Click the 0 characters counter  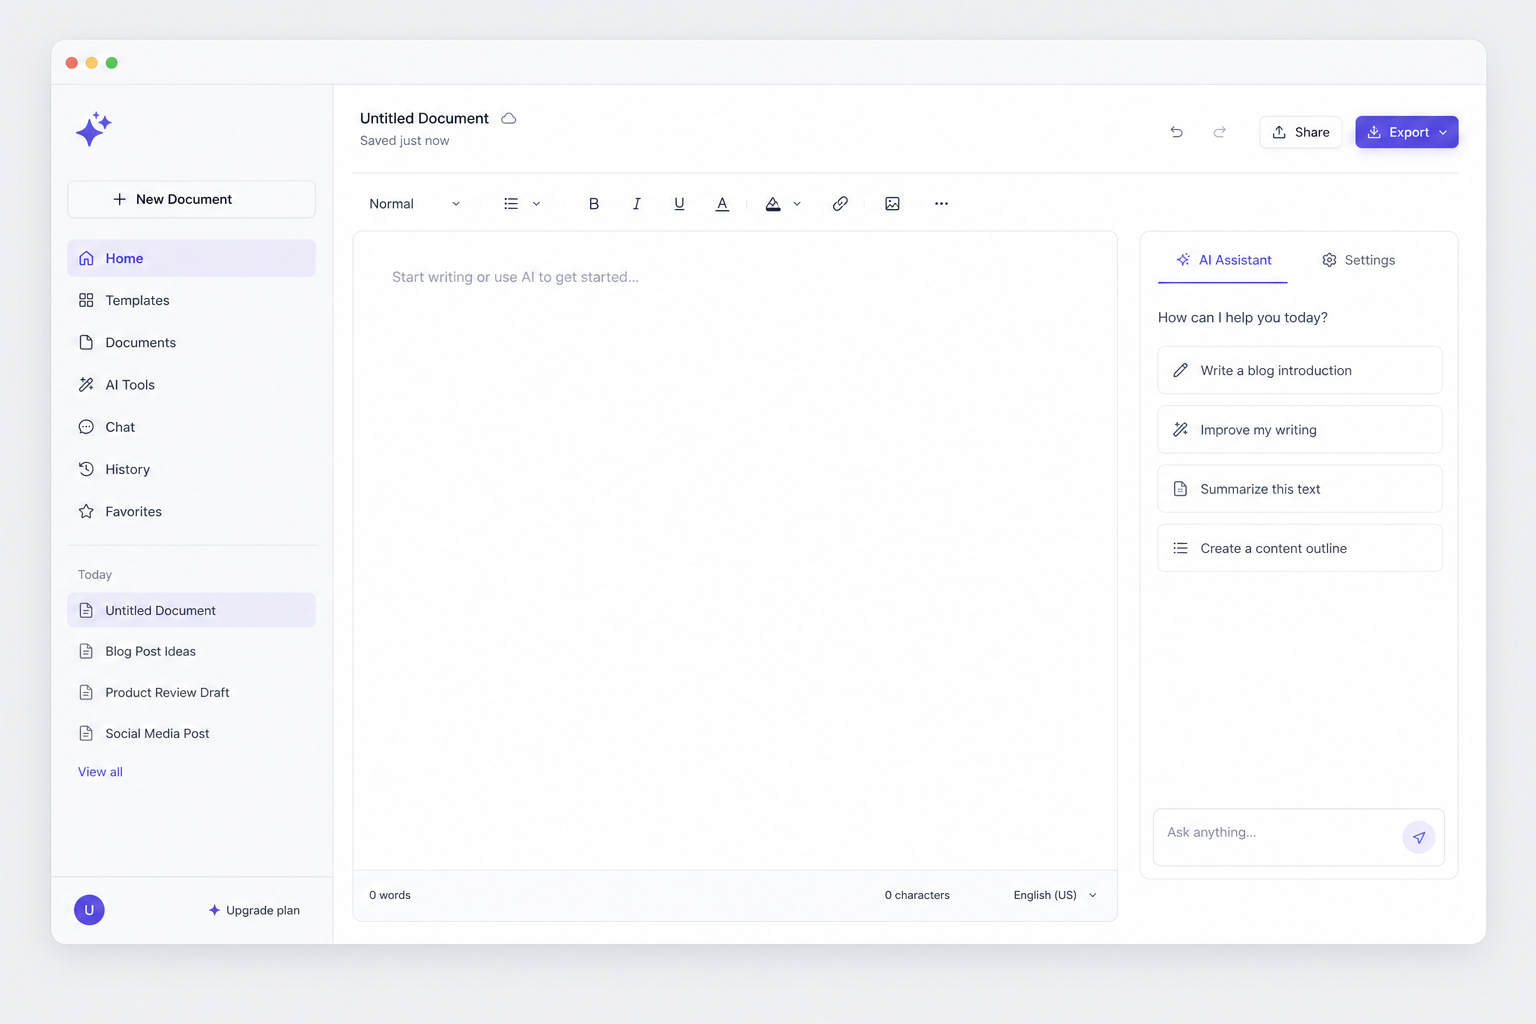tap(917, 895)
